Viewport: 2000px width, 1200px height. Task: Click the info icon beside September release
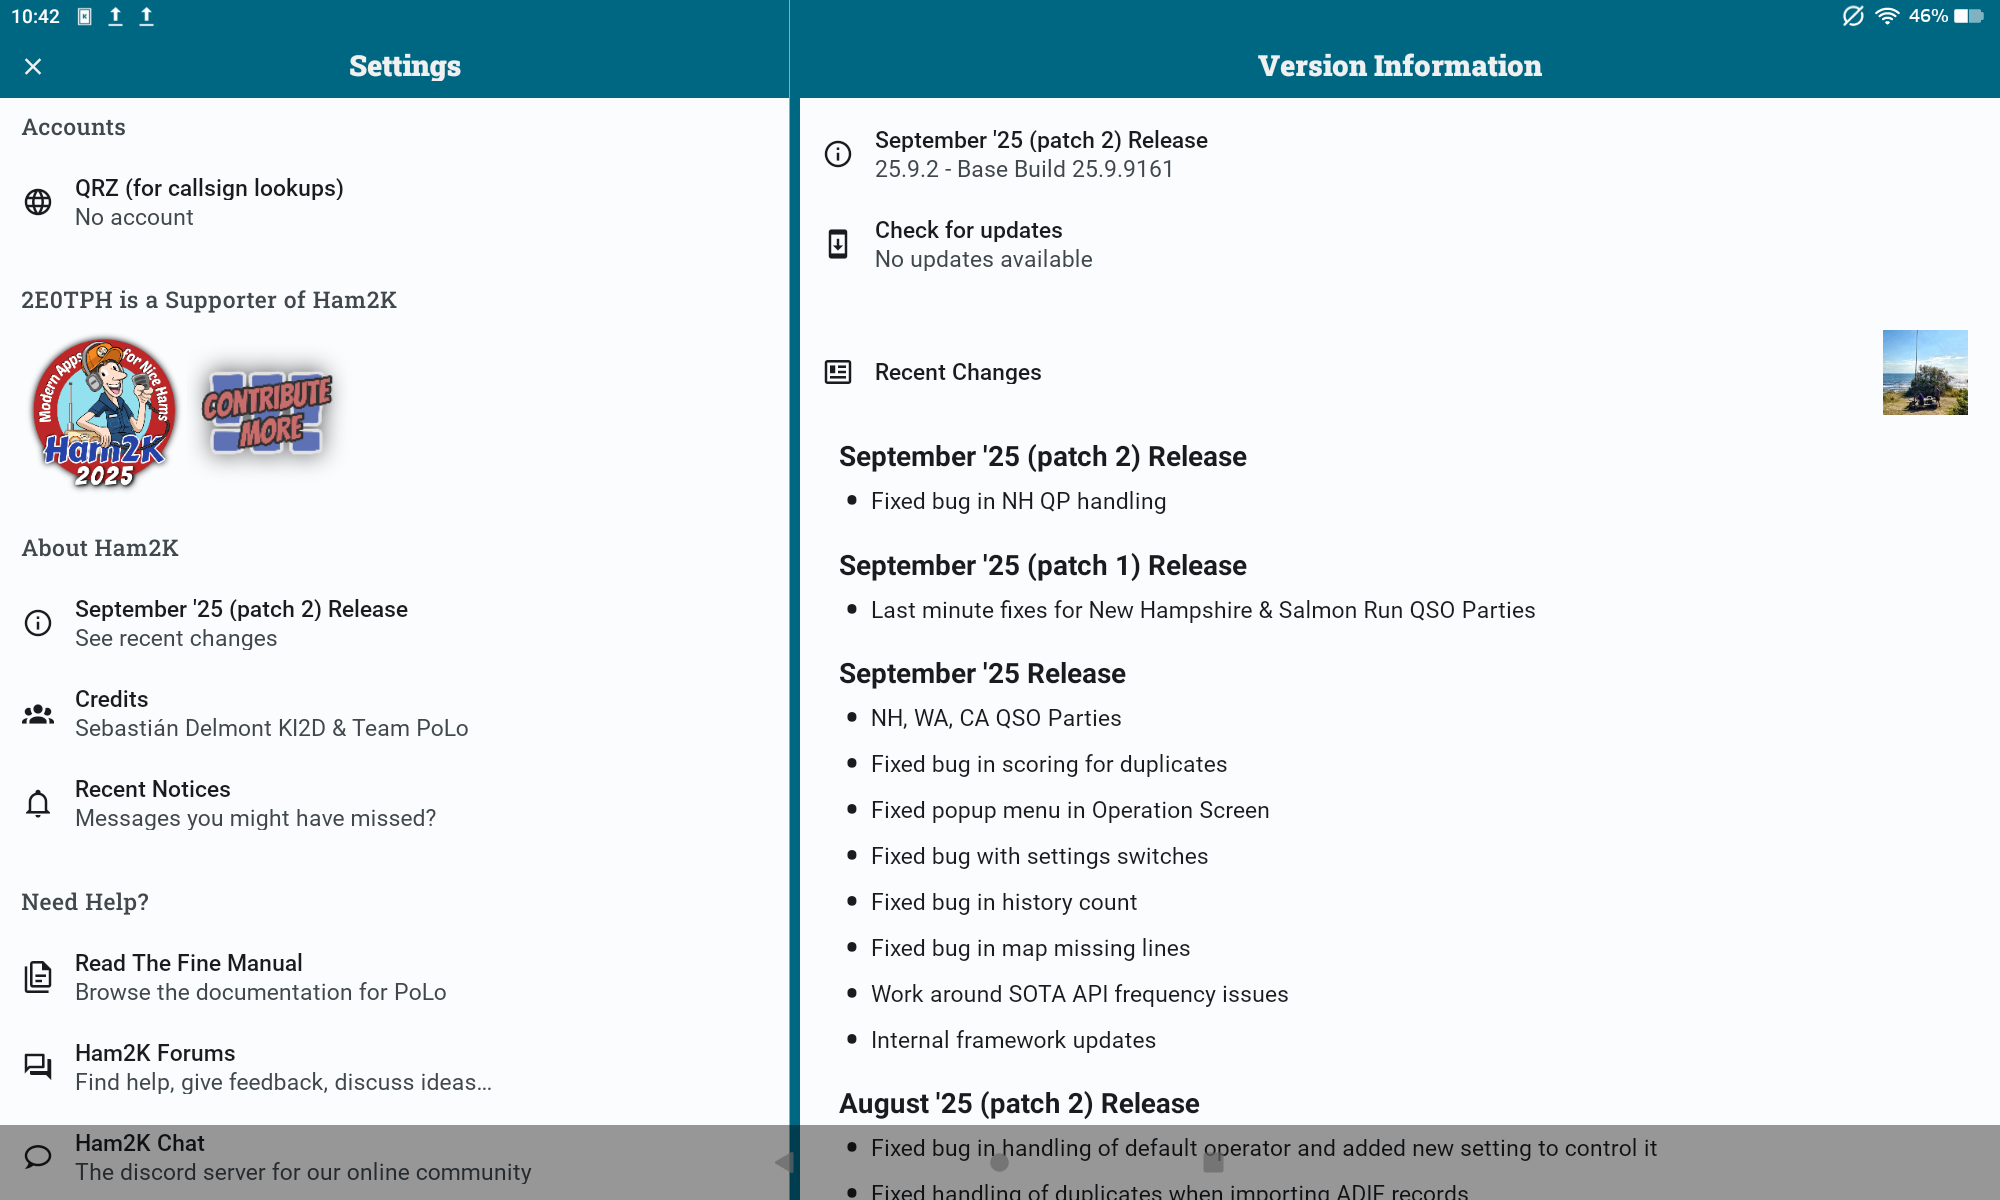38,623
